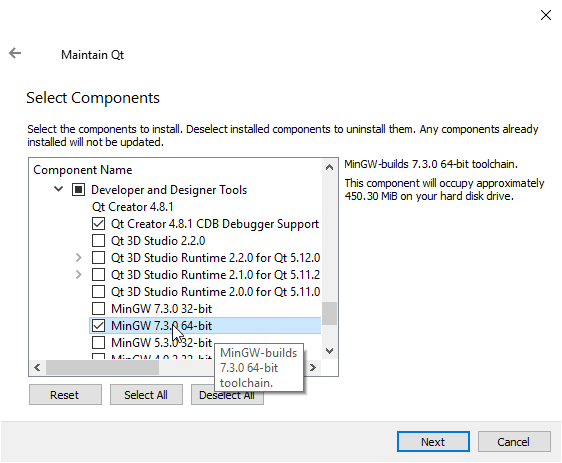The image size is (562, 463).
Task: Toggle Developer and Designer Tools tri-state checkbox
Action: (78, 190)
